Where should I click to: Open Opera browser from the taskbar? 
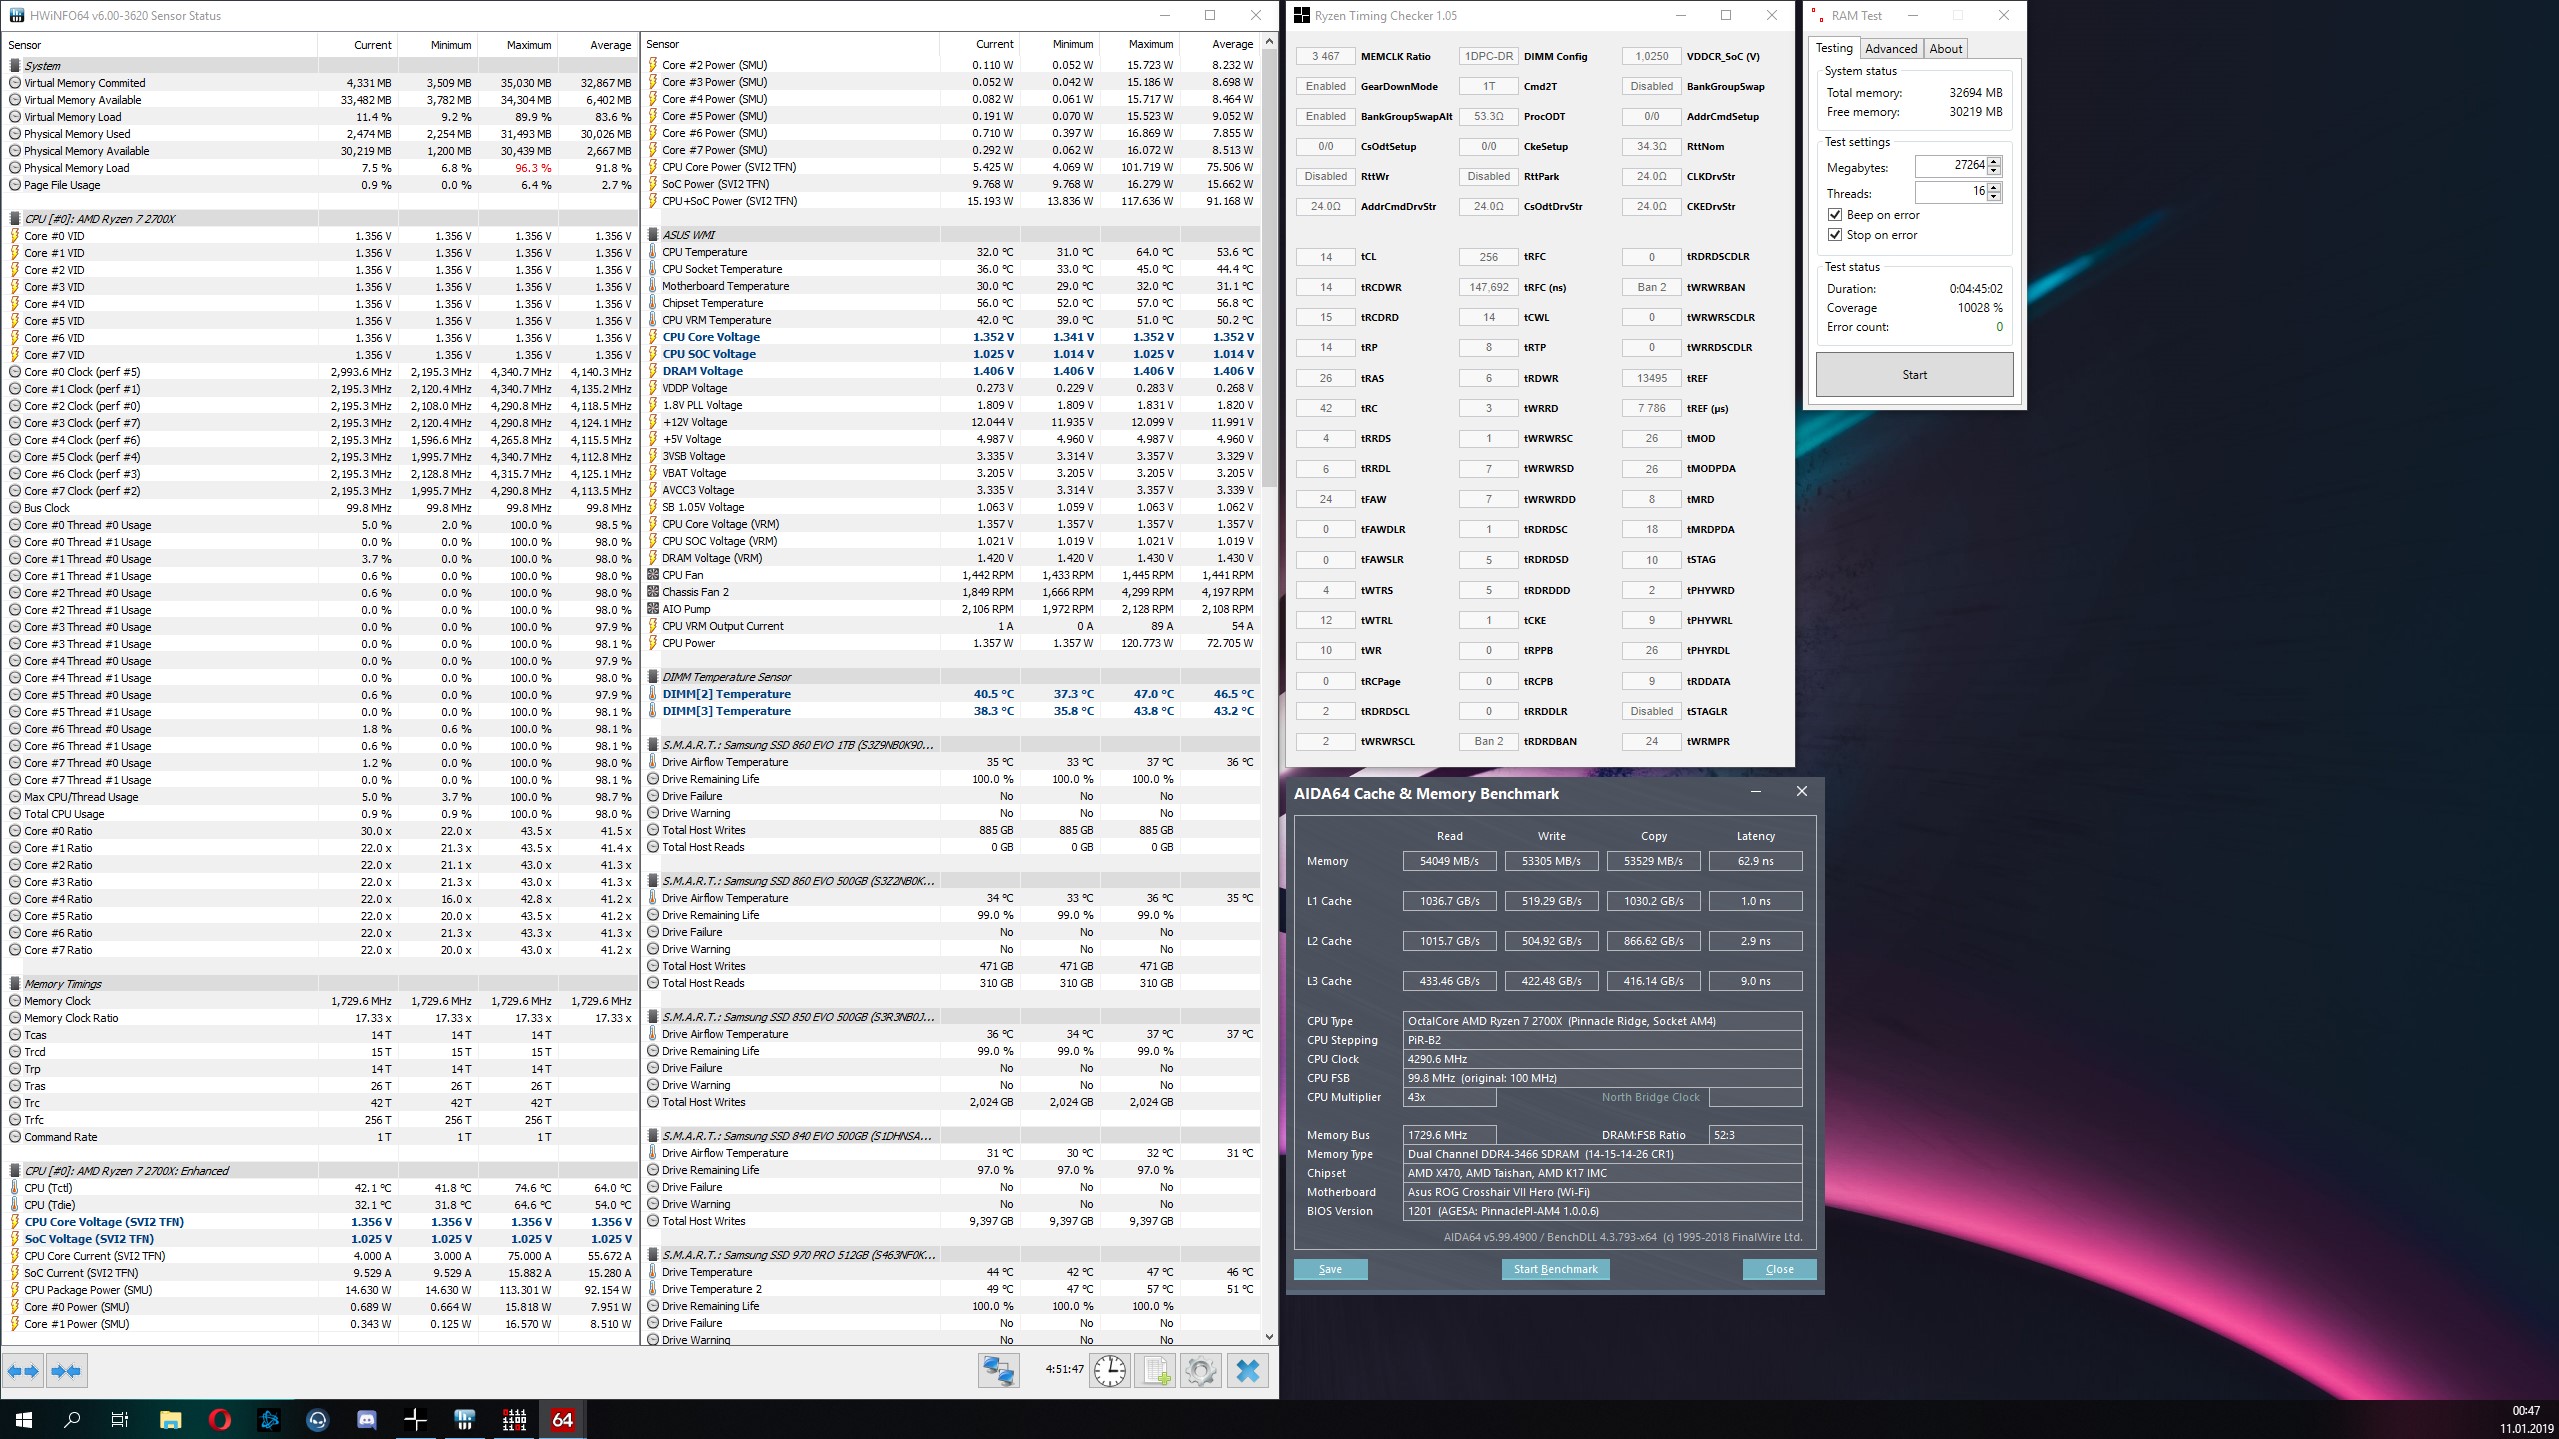click(220, 1419)
